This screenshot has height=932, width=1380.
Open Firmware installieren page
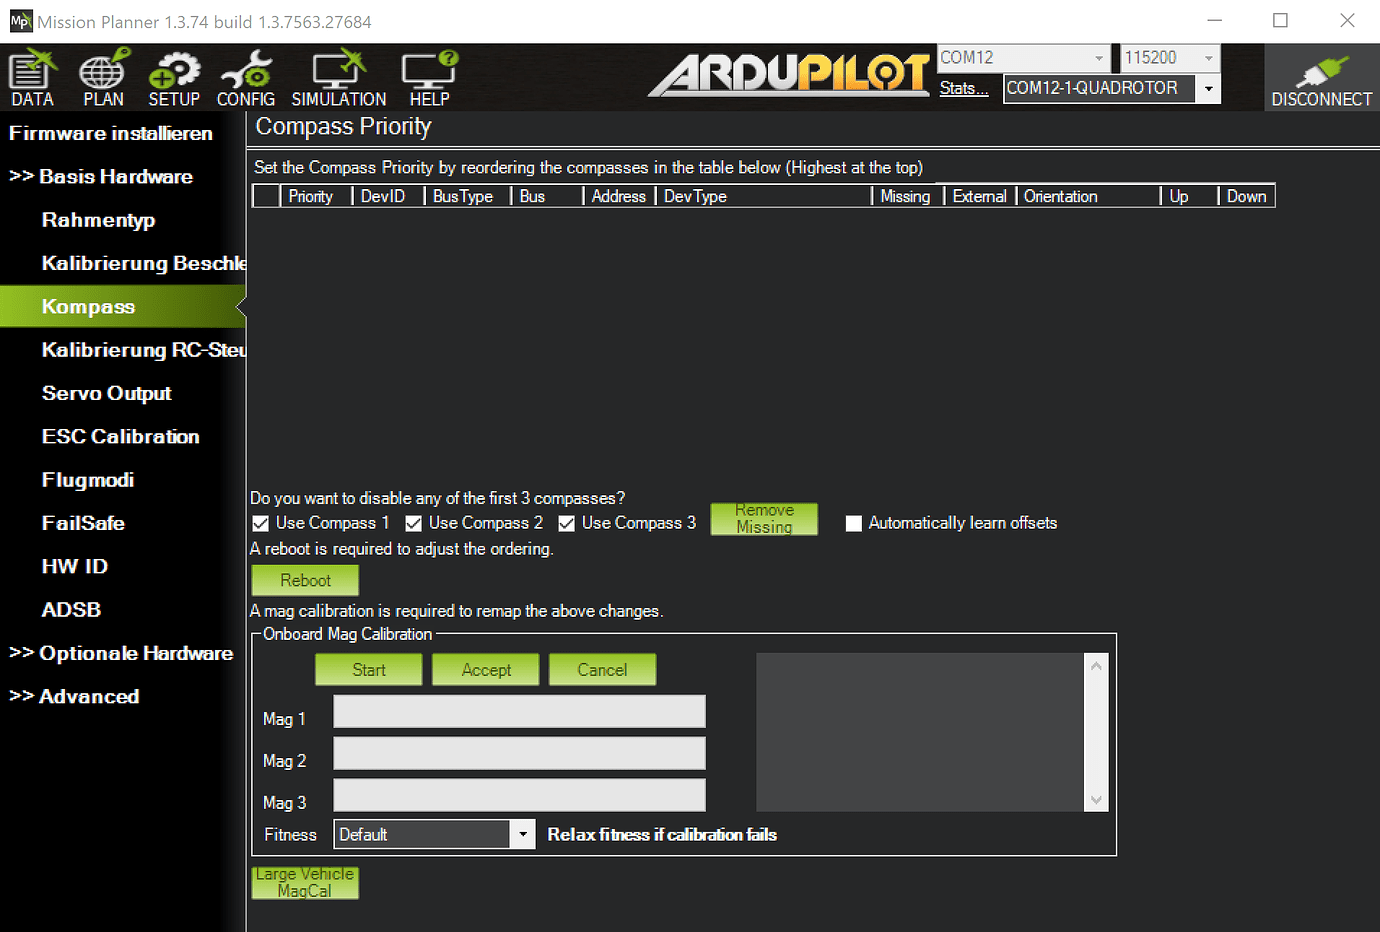tap(111, 133)
